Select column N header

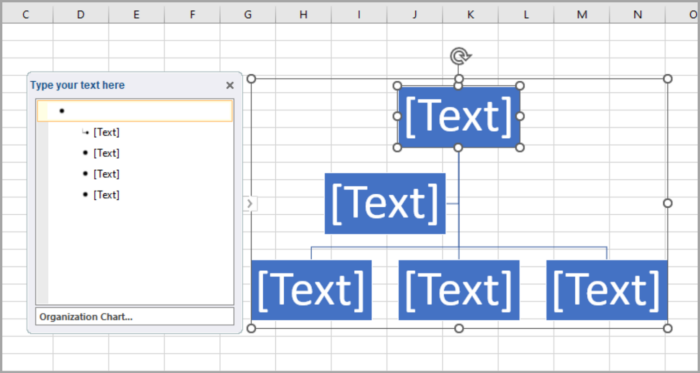[638, 15]
